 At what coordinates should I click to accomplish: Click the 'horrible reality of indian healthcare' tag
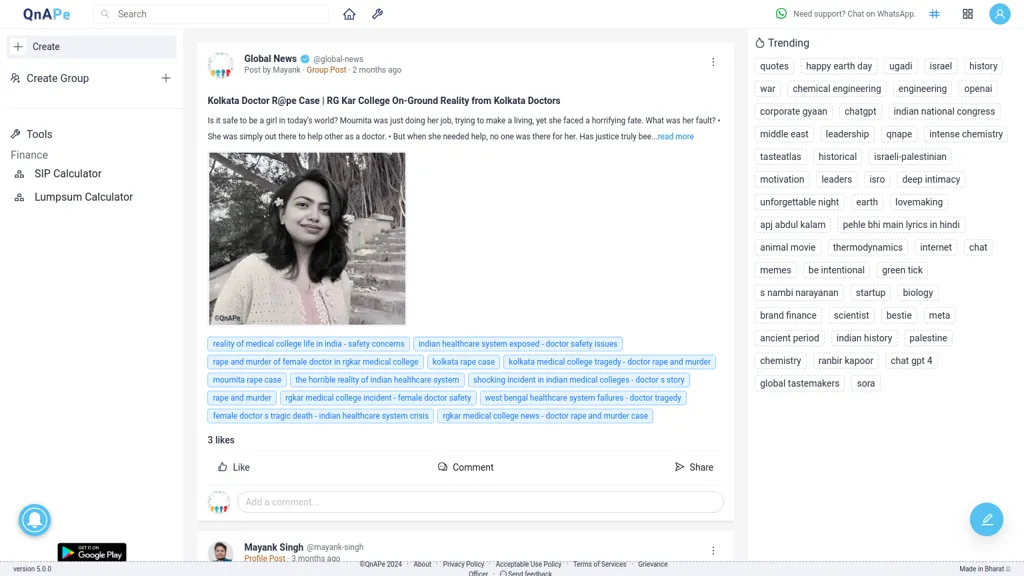click(x=377, y=379)
